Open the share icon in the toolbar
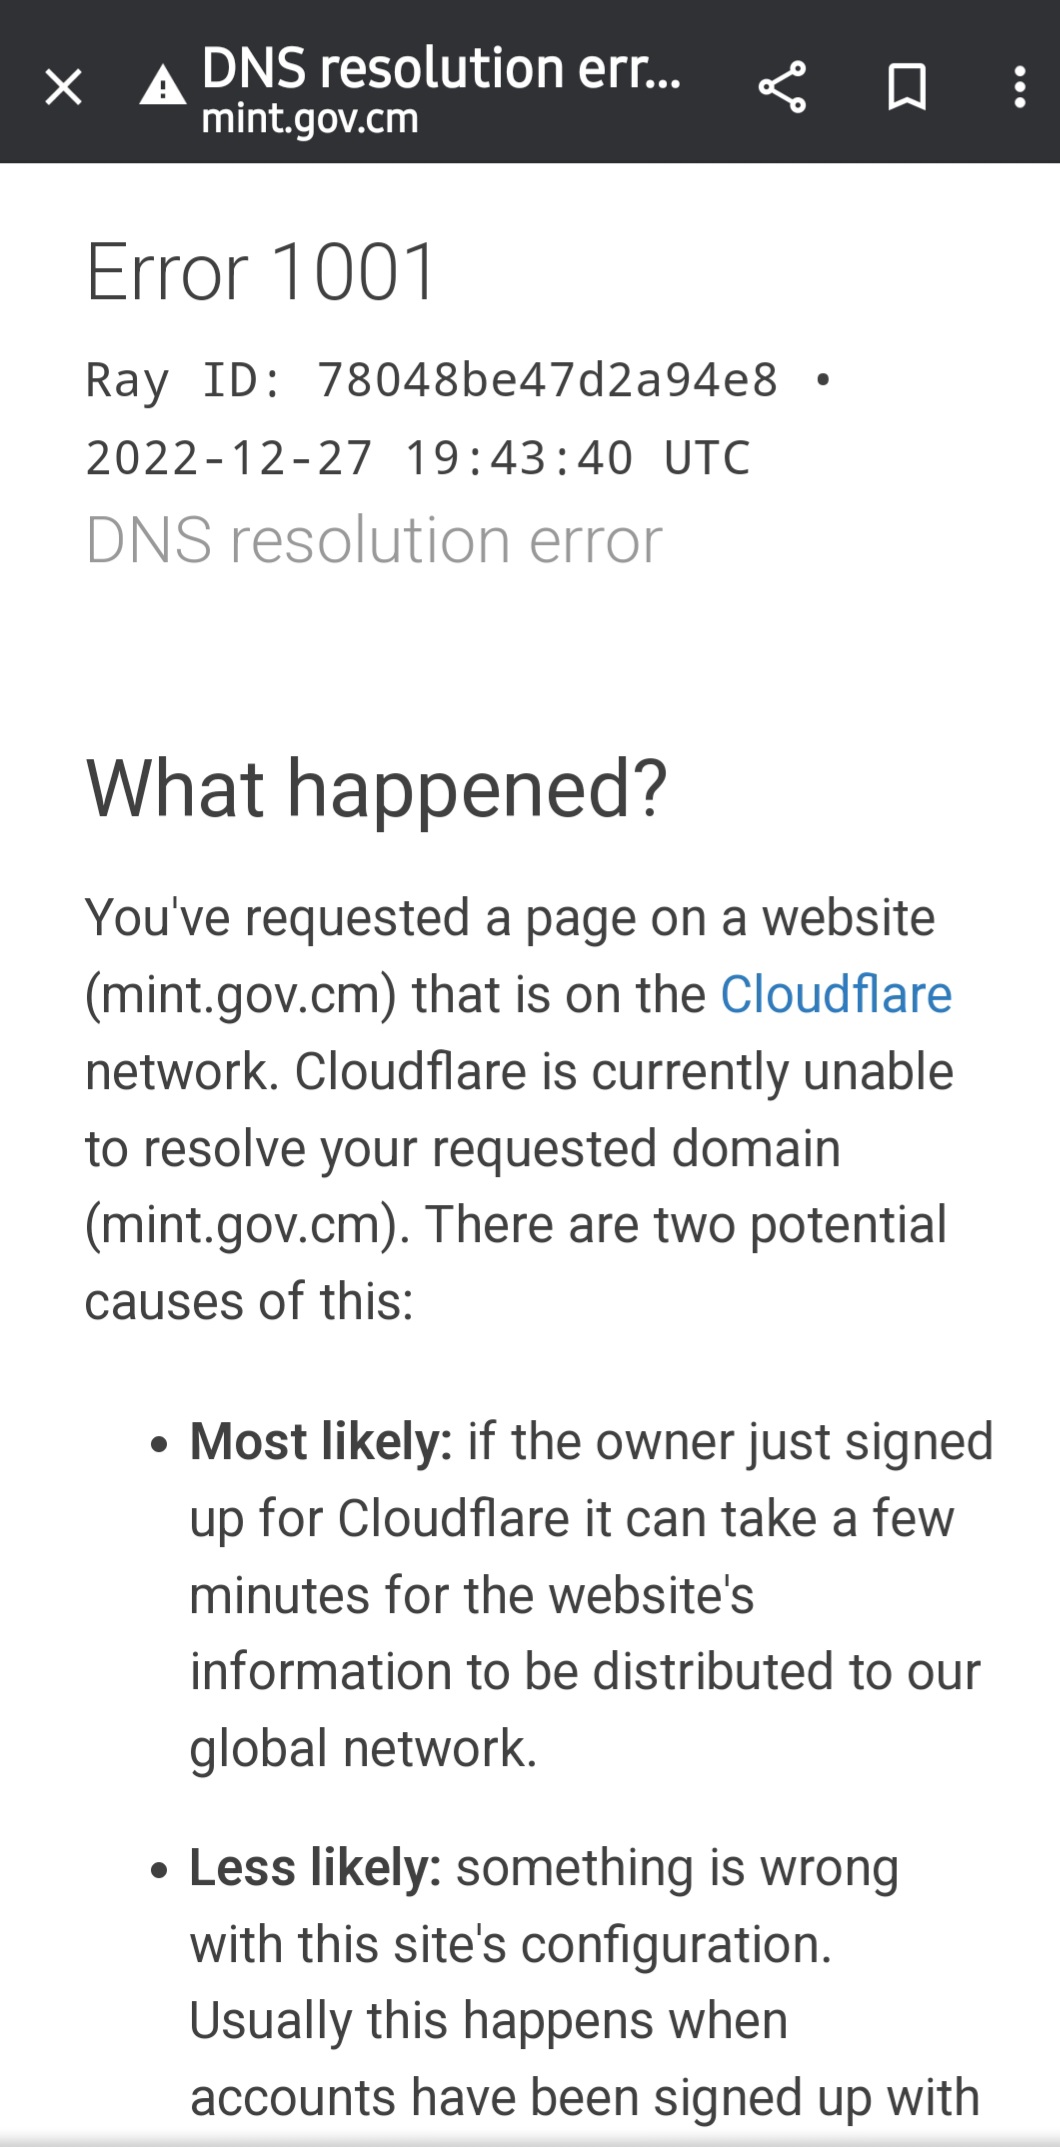Viewport: 1060px width, 2147px height. coord(783,87)
